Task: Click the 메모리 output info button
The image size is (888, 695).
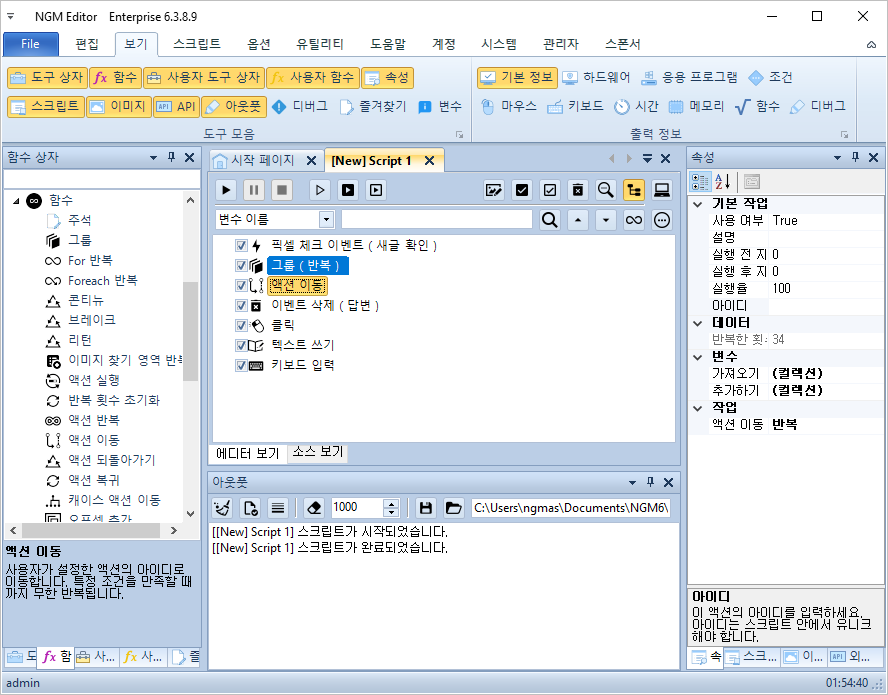Action: point(697,106)
